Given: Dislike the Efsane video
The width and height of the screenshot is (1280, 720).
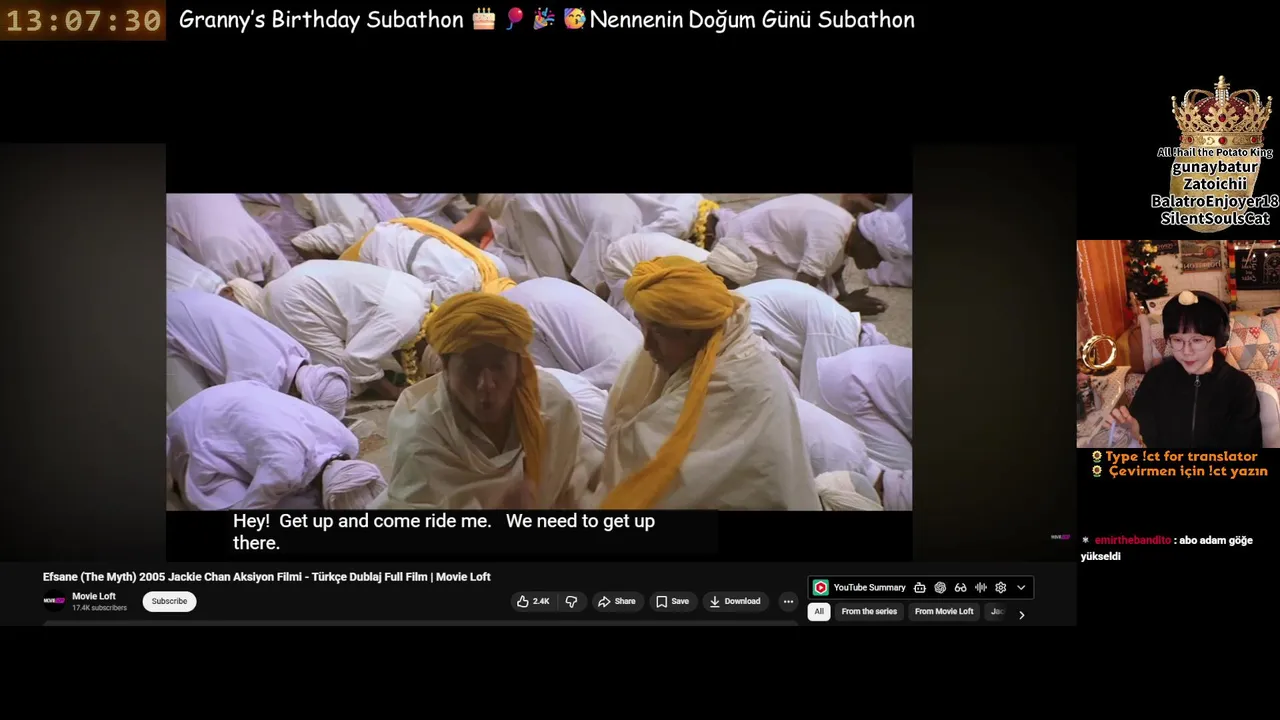Looking at the screenshot, I should tap(571, 601).
